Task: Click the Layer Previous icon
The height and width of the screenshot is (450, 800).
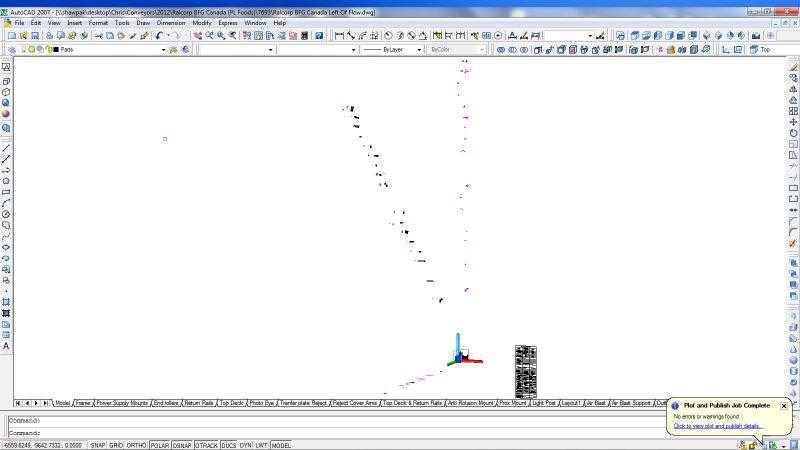Action: coord(185,49)
